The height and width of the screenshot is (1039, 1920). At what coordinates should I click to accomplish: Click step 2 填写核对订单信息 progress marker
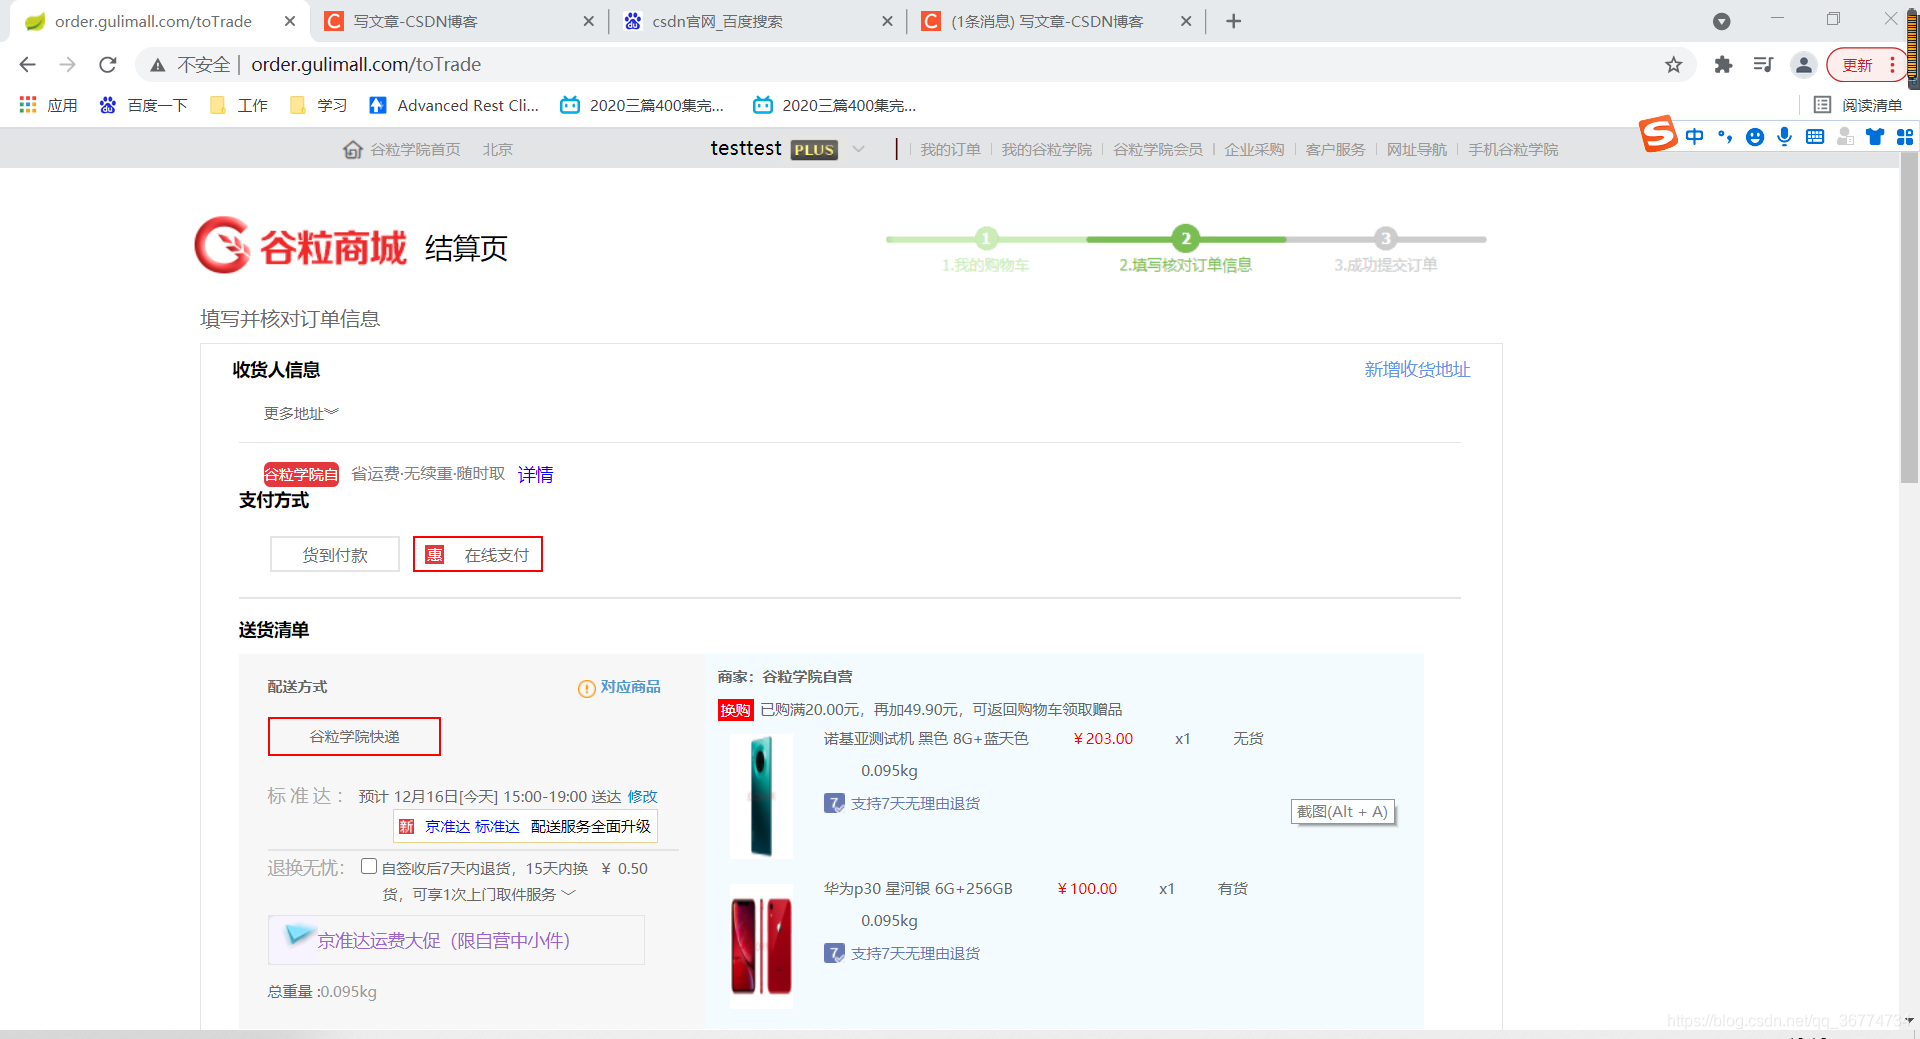click(x=1186, y=238)
